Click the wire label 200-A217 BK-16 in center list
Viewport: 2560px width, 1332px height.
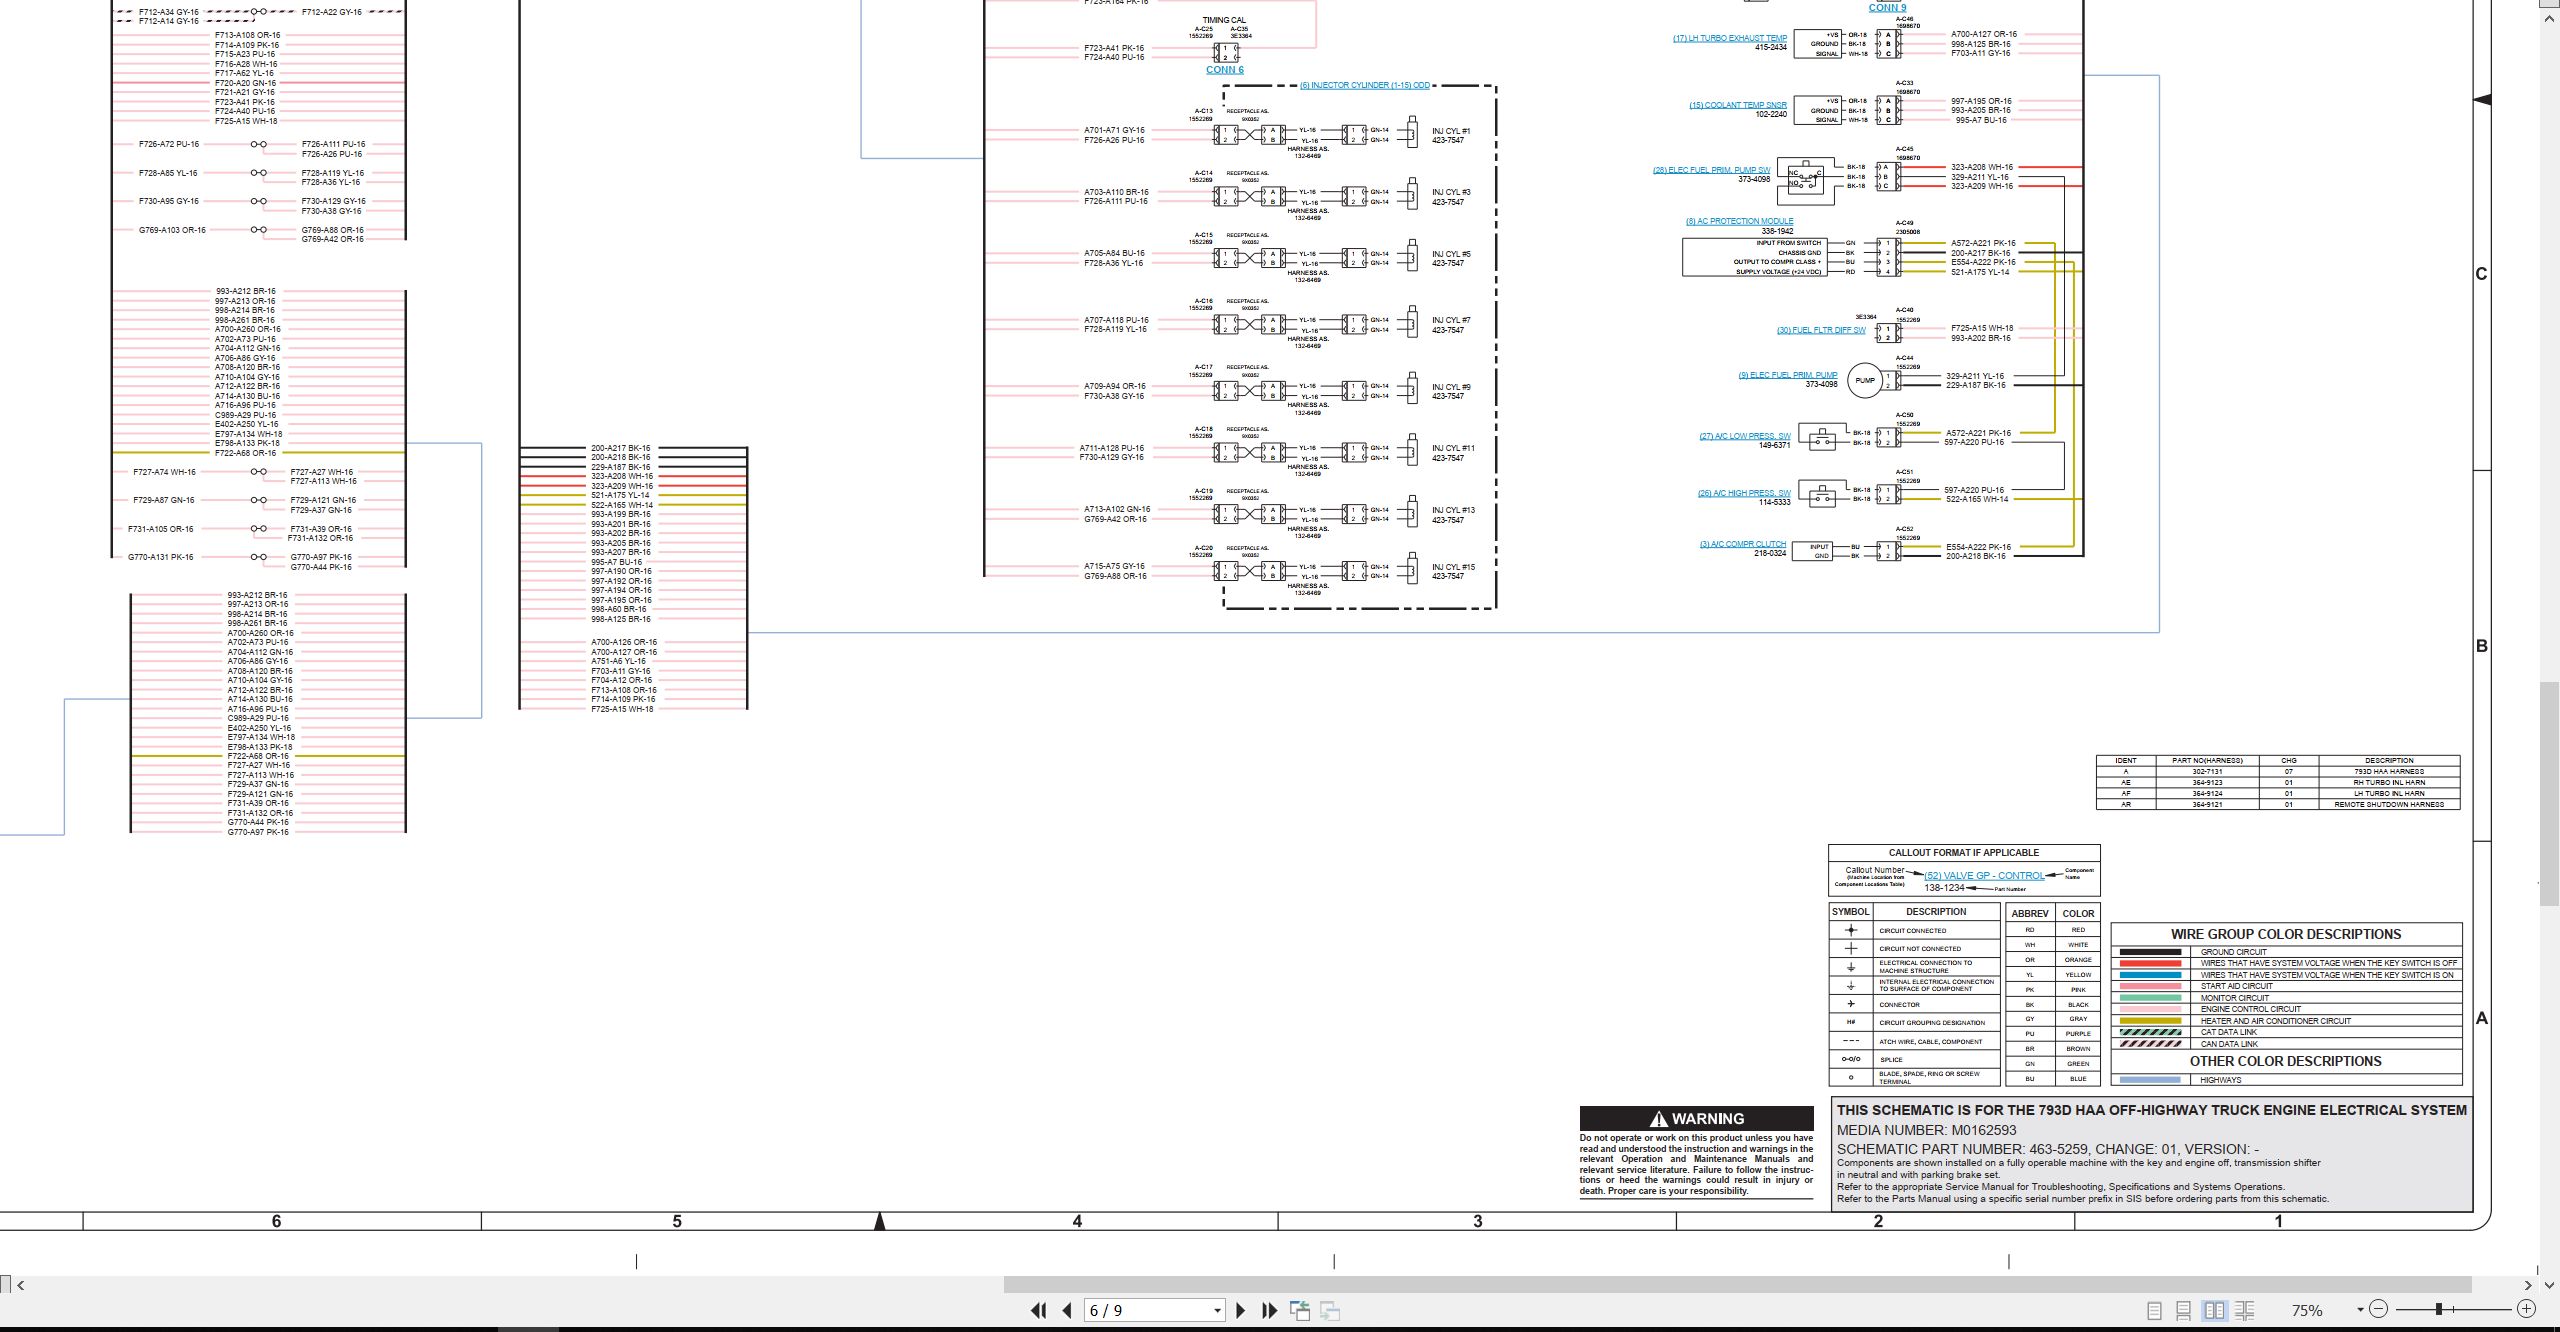[x=620, y=448]
